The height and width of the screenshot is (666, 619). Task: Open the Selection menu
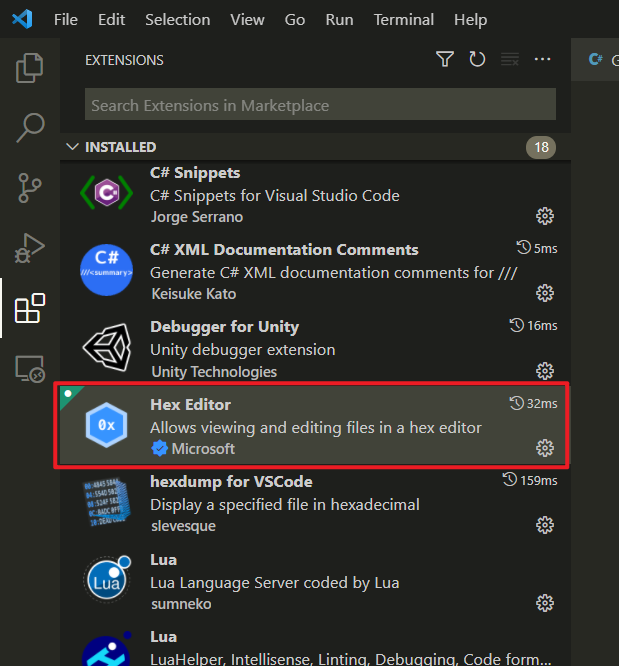click(178, 20)
